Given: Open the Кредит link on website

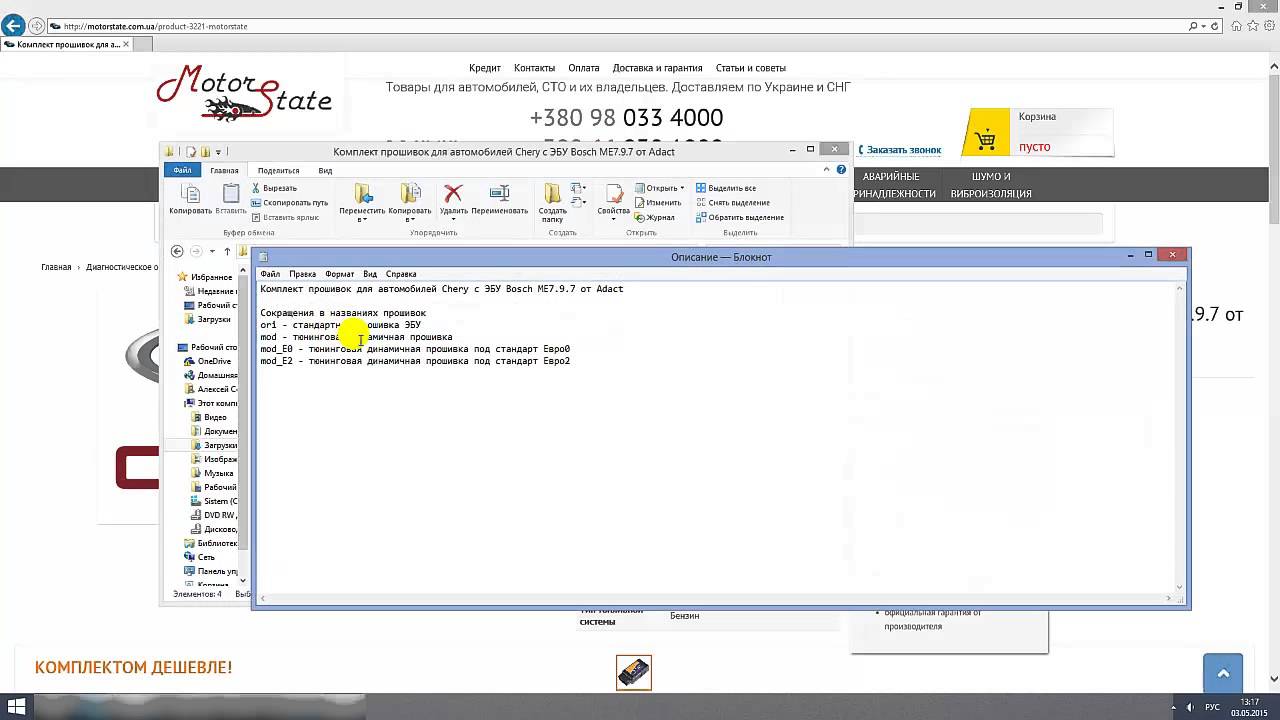Looking at the screenshot, I should pos(485,68).
